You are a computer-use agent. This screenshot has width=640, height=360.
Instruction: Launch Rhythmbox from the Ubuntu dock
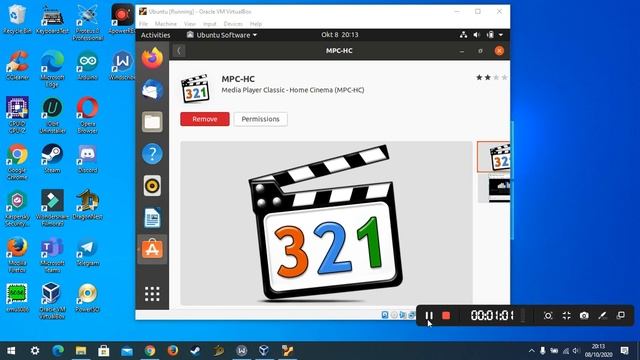[152, 186]
